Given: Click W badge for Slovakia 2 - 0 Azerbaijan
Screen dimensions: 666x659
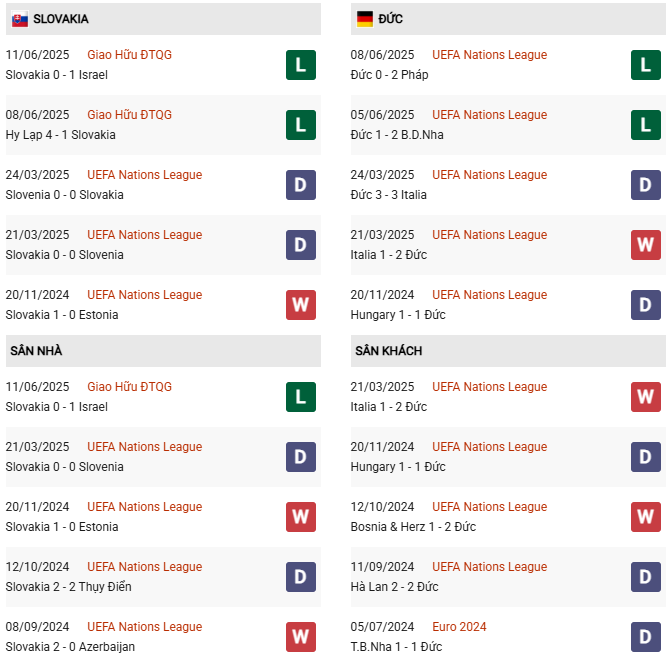Looking at the screenshot, I should pyautogui.click(x=301, y=637).
